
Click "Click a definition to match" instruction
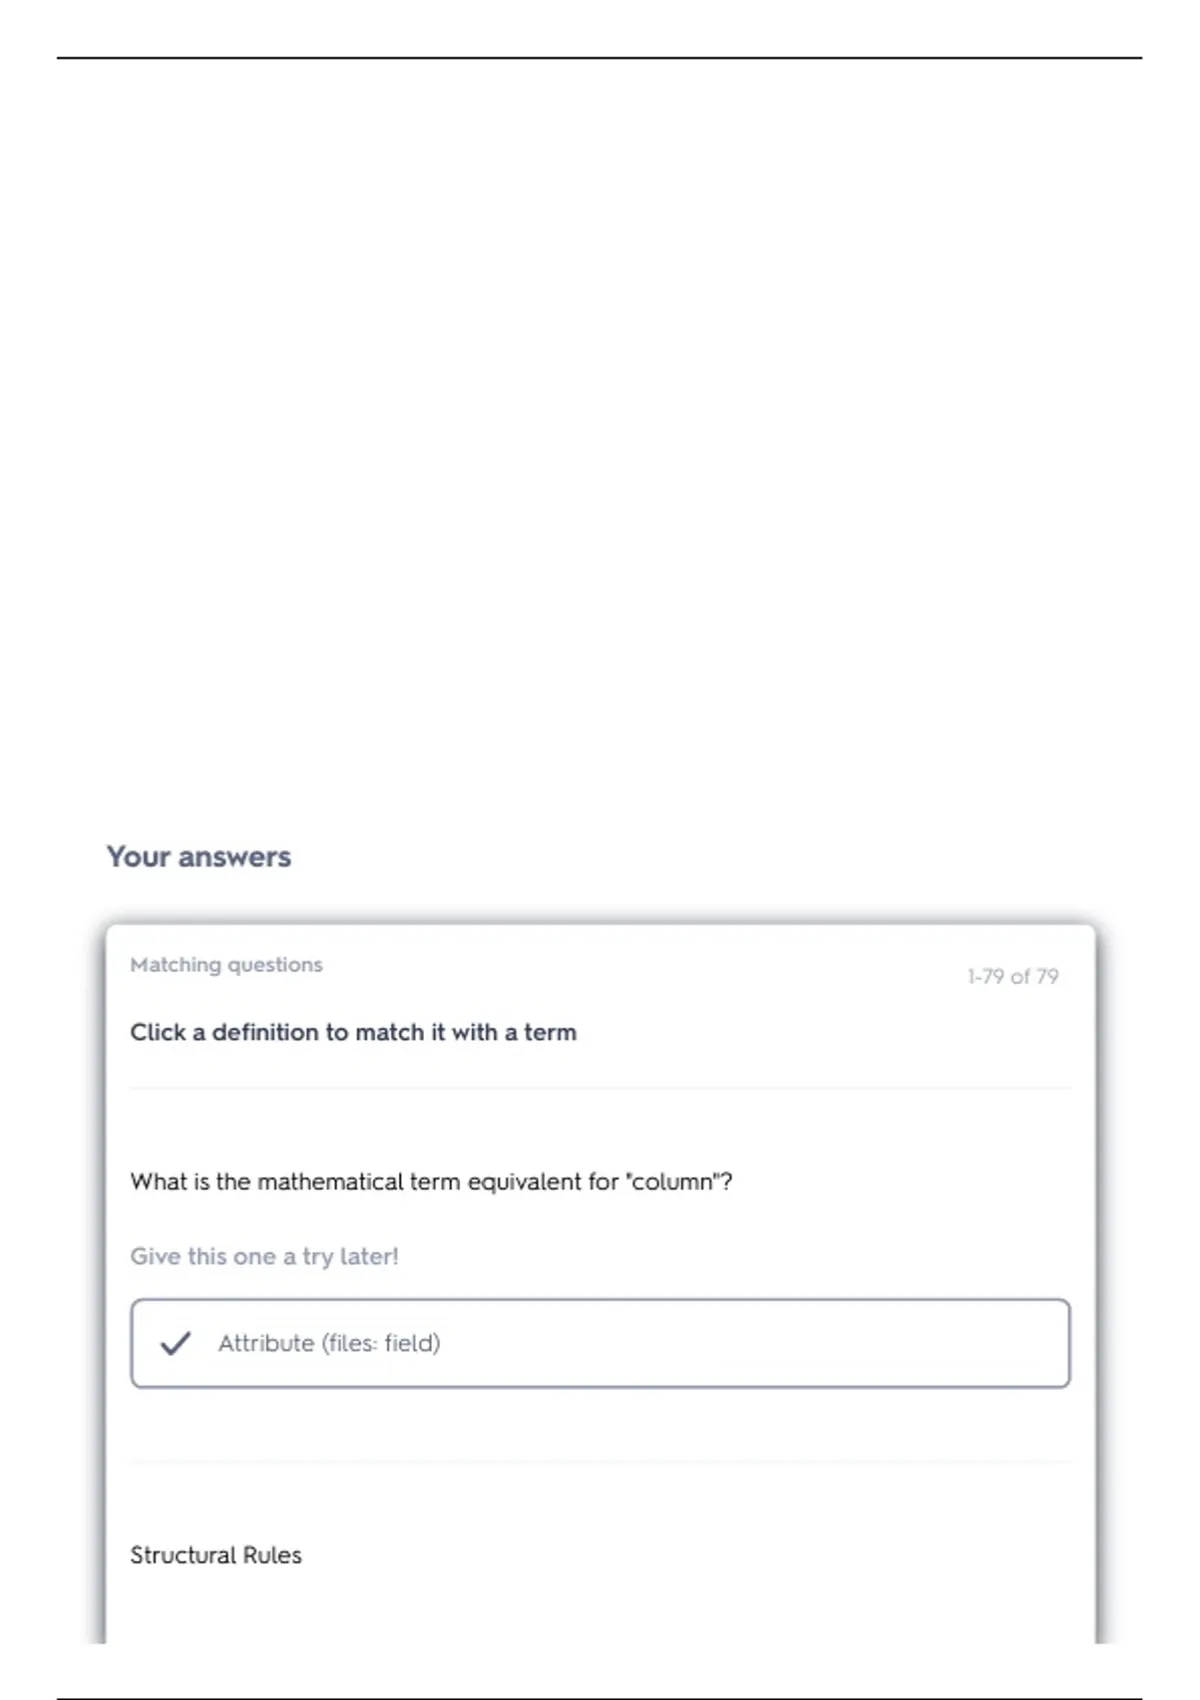(353, 1032)
